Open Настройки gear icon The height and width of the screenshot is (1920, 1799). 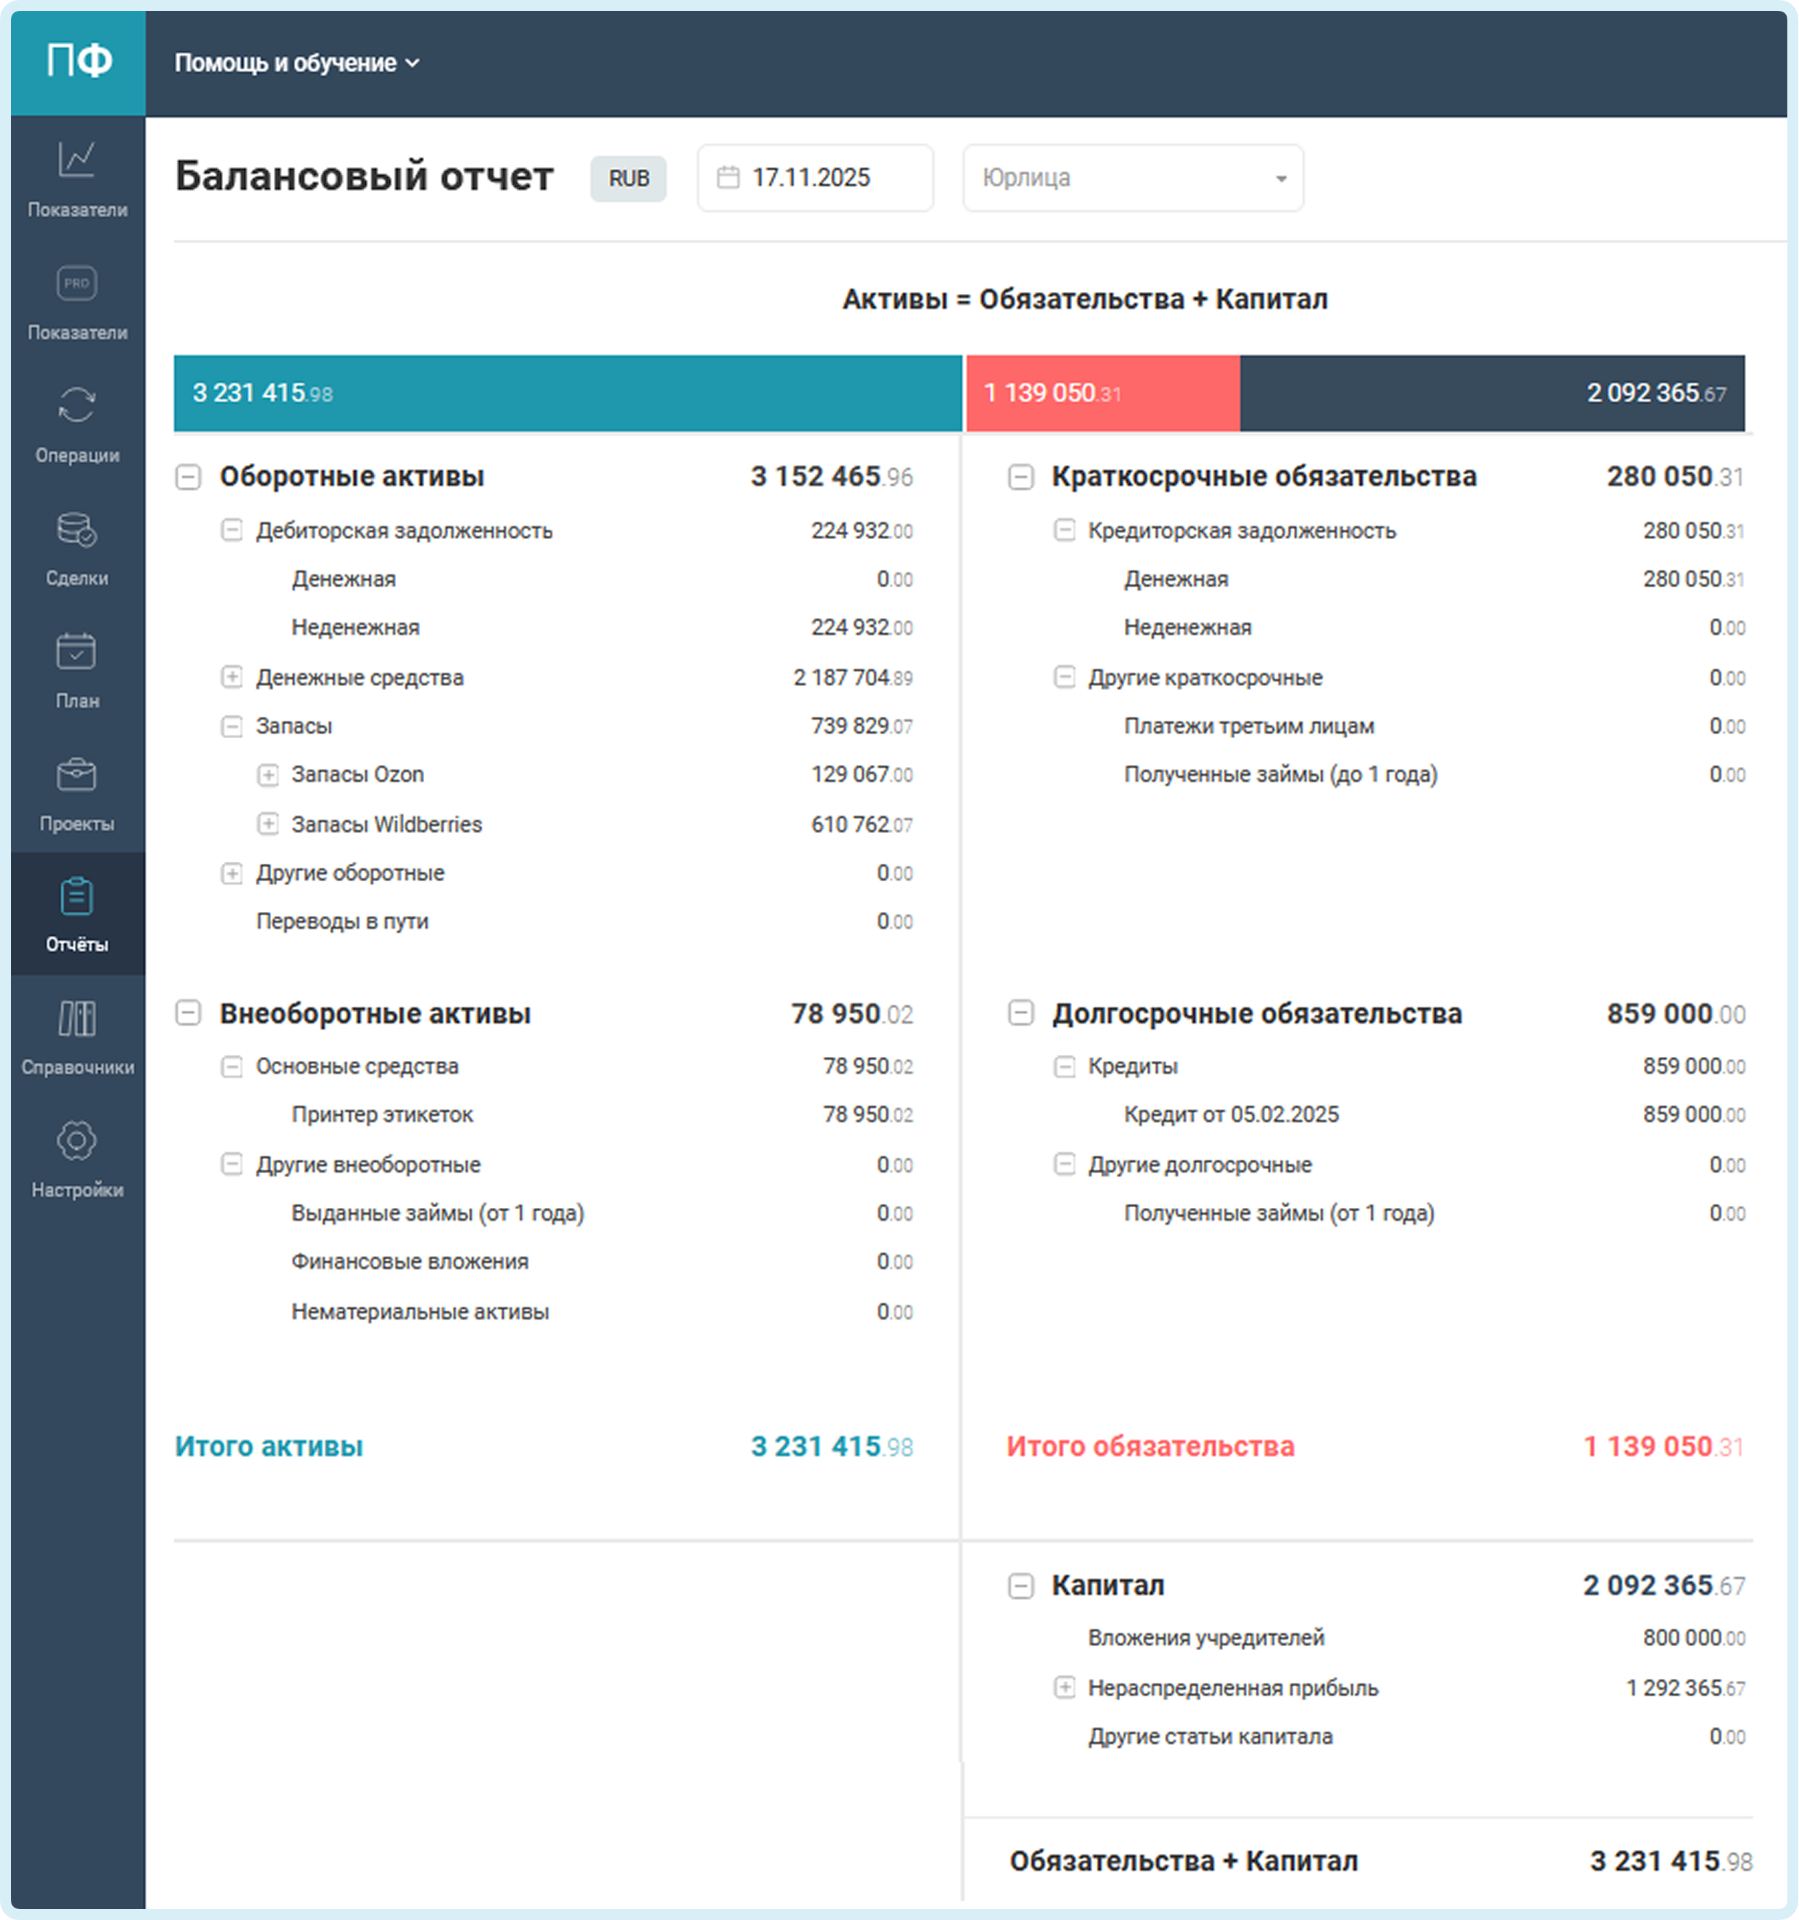click(77, 1142)
